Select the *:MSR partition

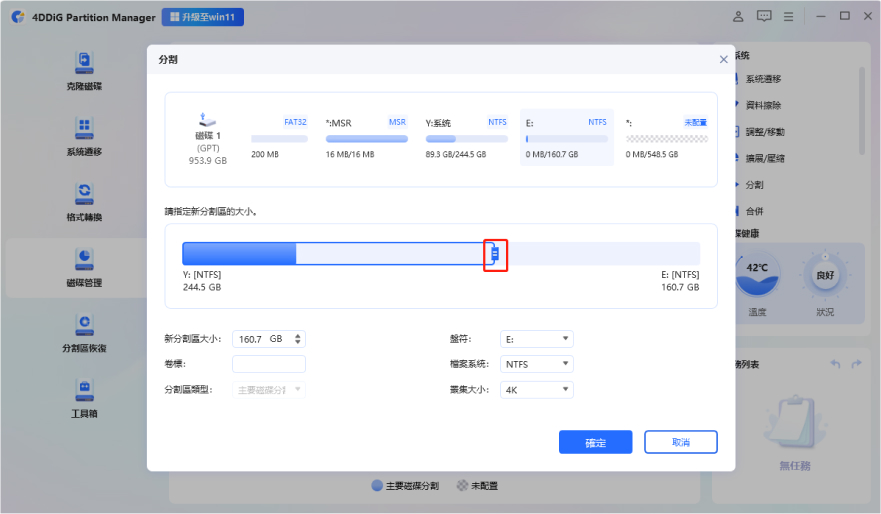[366, 138]
